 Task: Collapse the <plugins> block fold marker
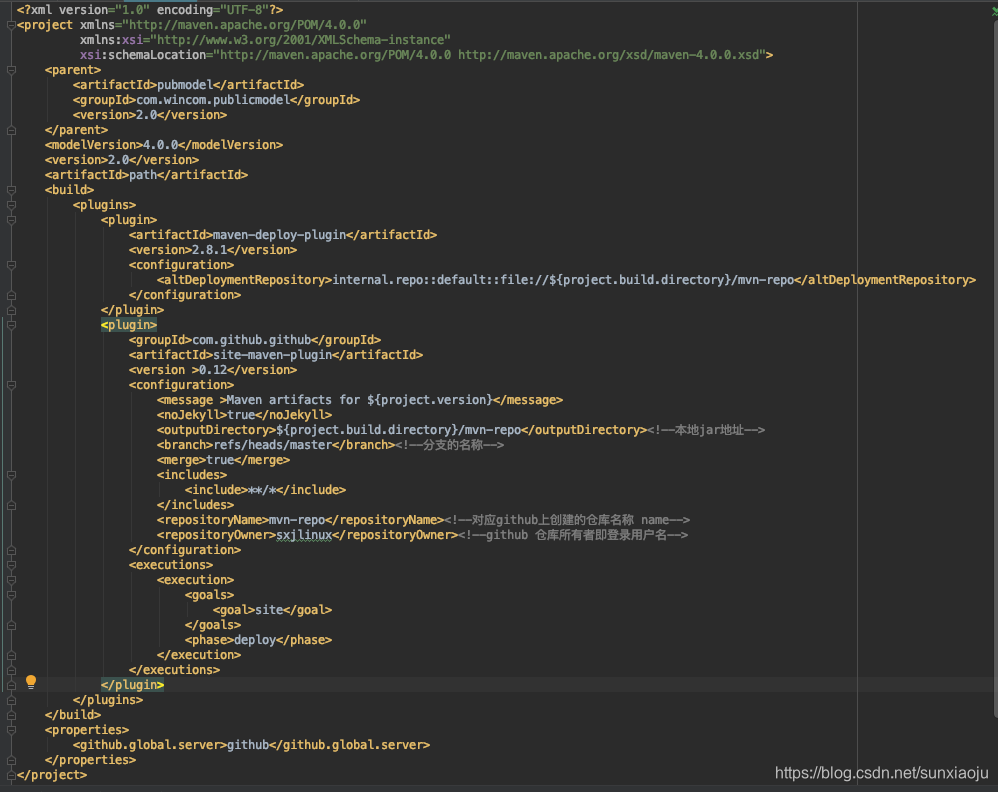tap(11, 205)
